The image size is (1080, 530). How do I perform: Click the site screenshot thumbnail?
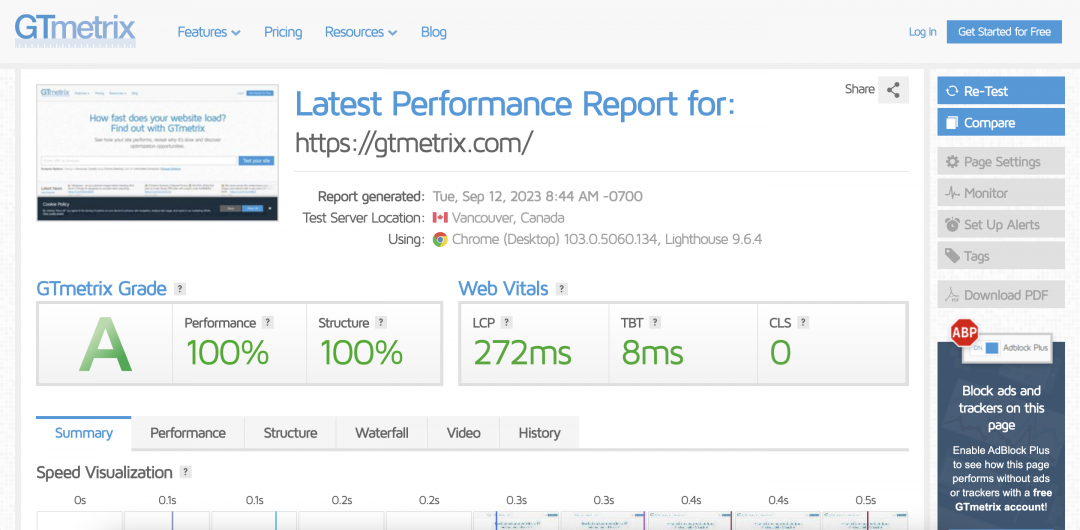pos(157,153)
